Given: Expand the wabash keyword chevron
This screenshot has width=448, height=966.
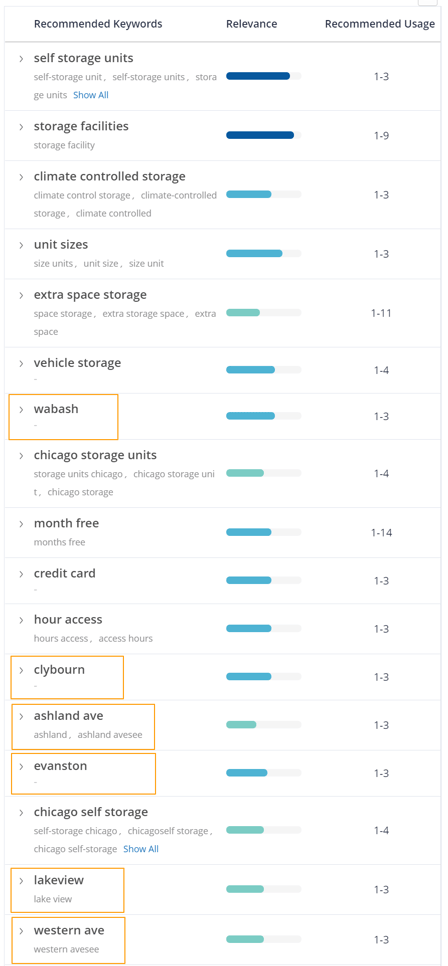Looking at the screenshot, I should 21,409.
